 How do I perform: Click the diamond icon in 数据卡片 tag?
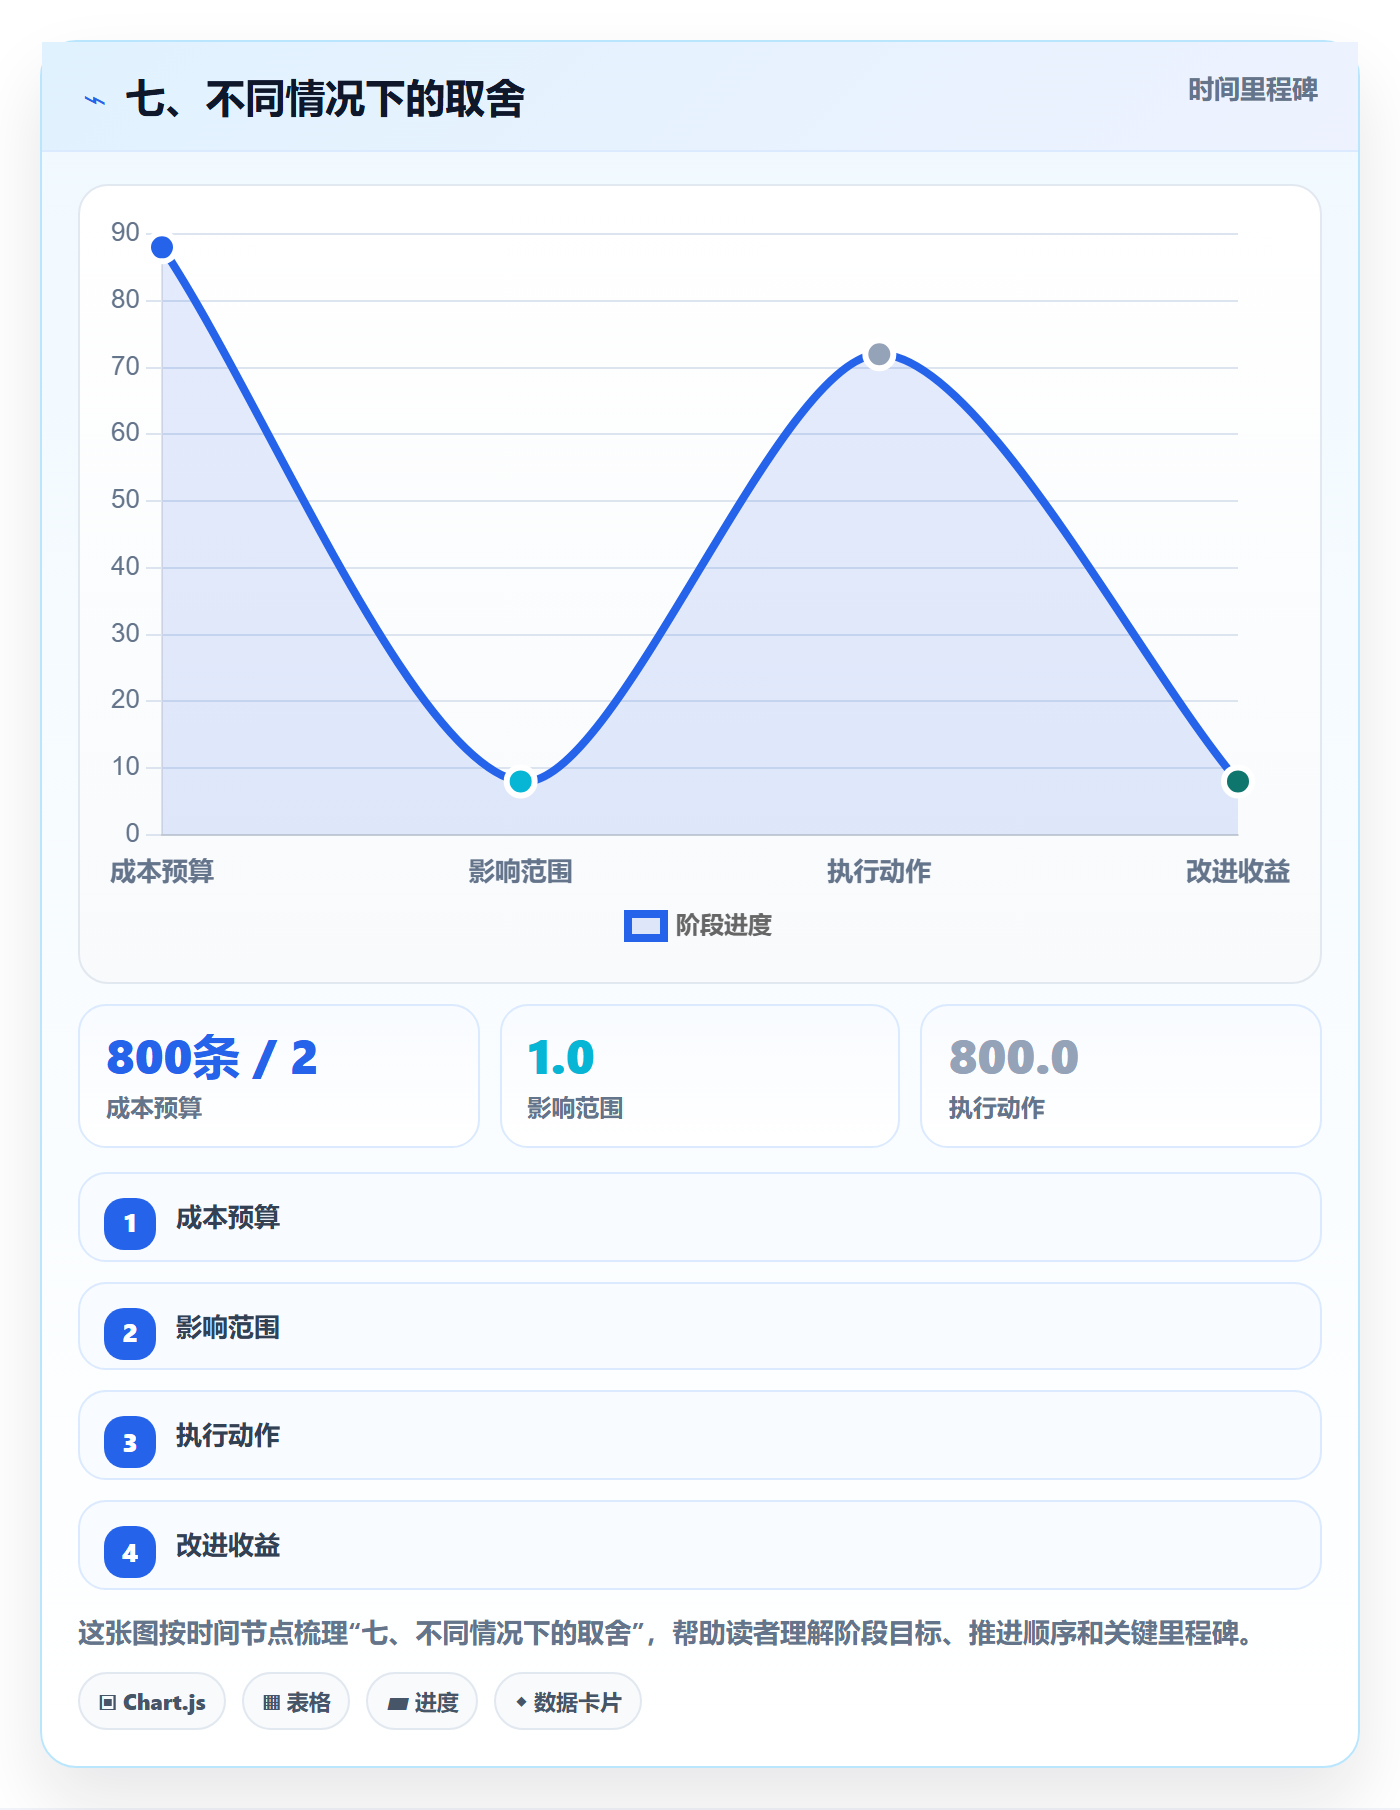[x=521, y=1701]
